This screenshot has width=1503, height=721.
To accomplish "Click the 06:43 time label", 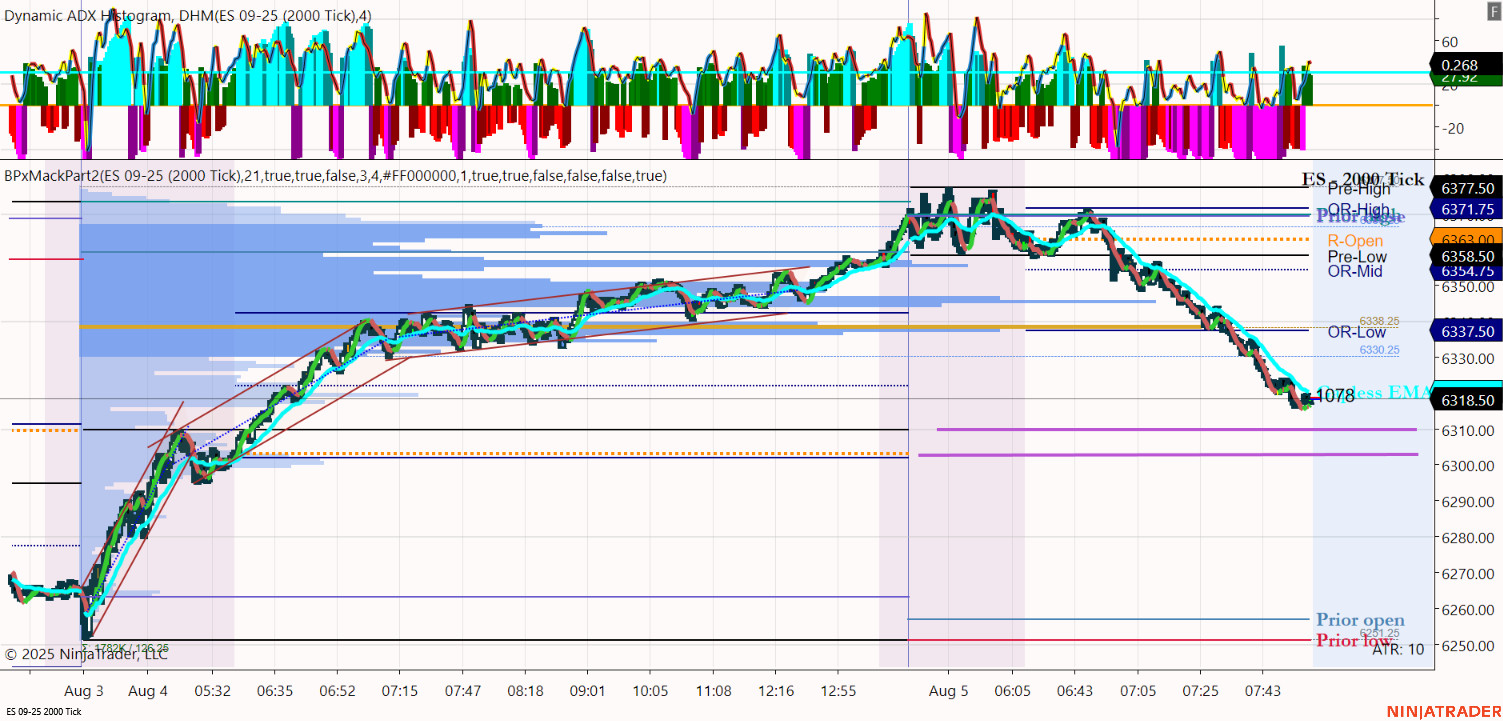I will pos(1075,691).
